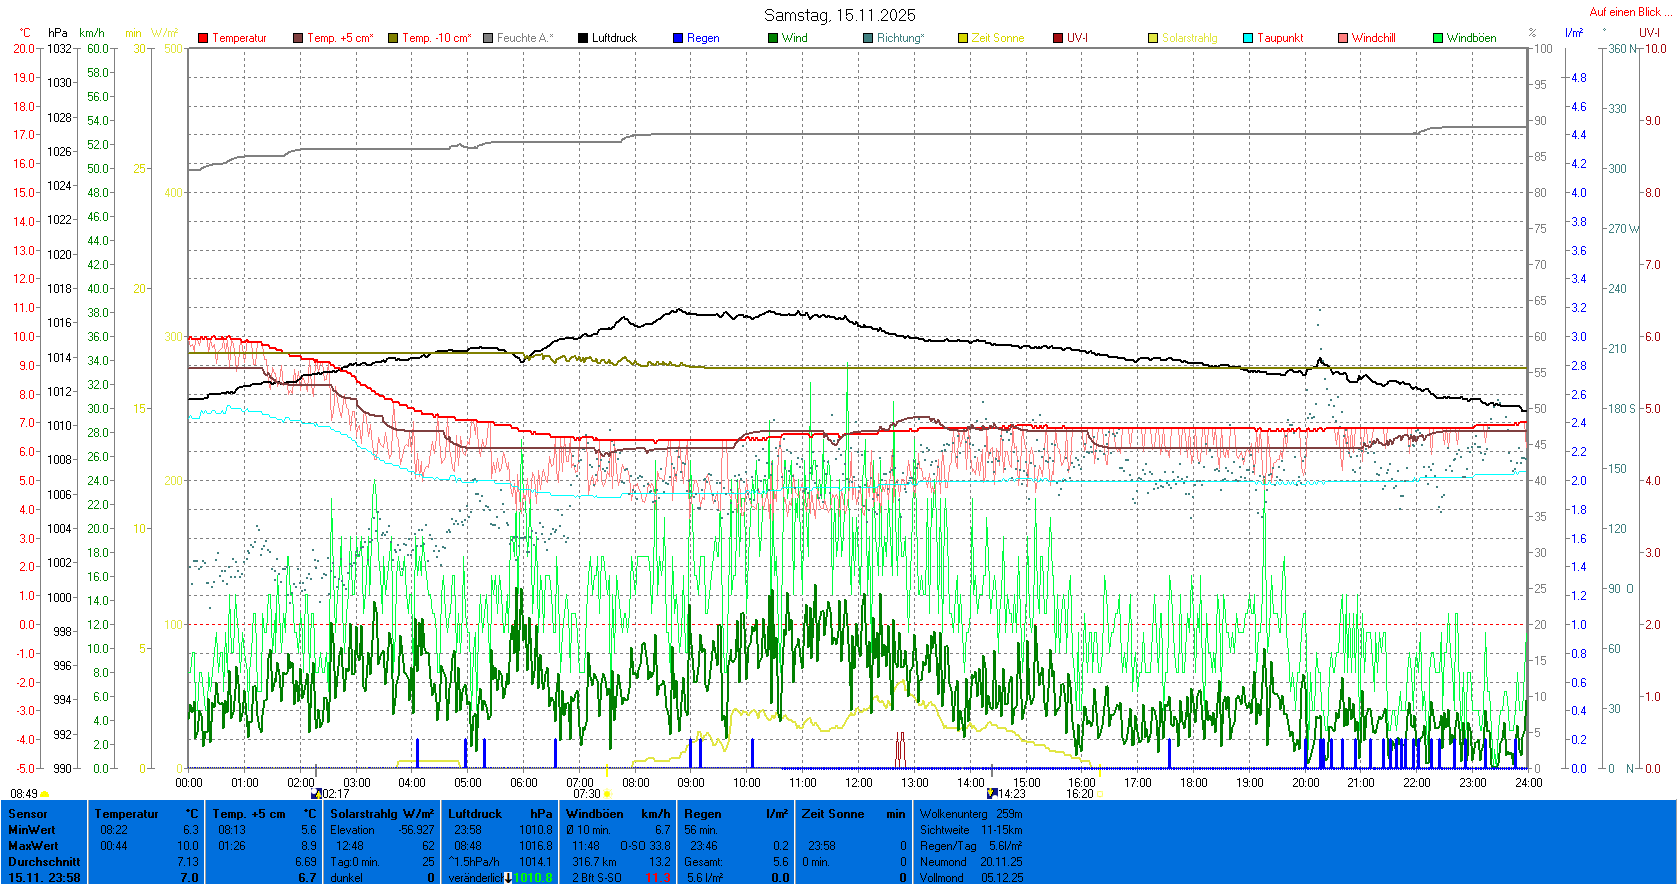Click the Windböen legend label

1471,38
